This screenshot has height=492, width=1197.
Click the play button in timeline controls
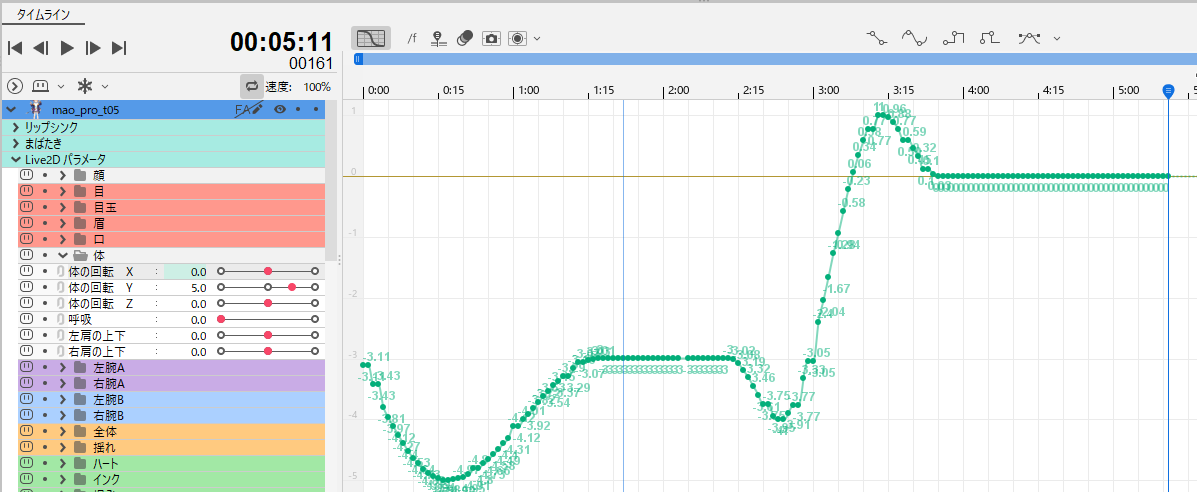[x=67, y=47]
